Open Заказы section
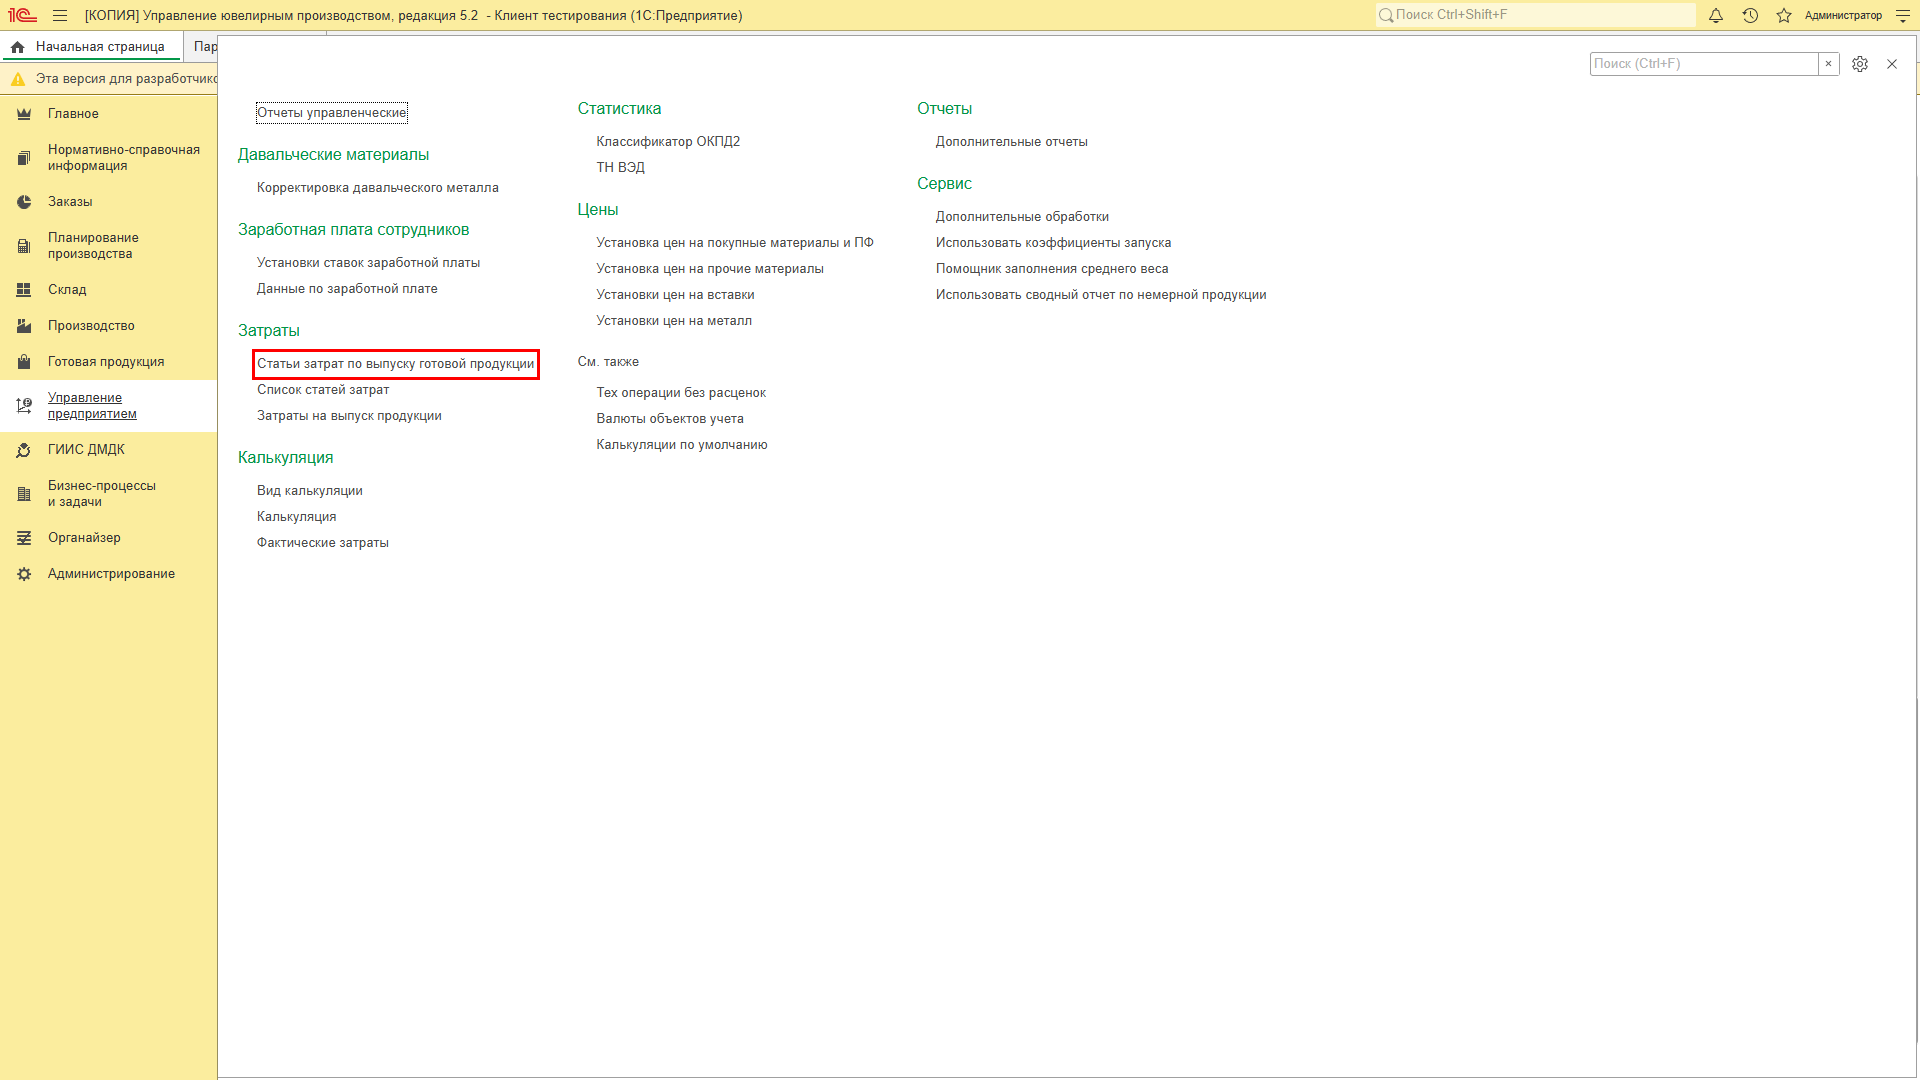1920x1080 pixels. click(70, 202)
